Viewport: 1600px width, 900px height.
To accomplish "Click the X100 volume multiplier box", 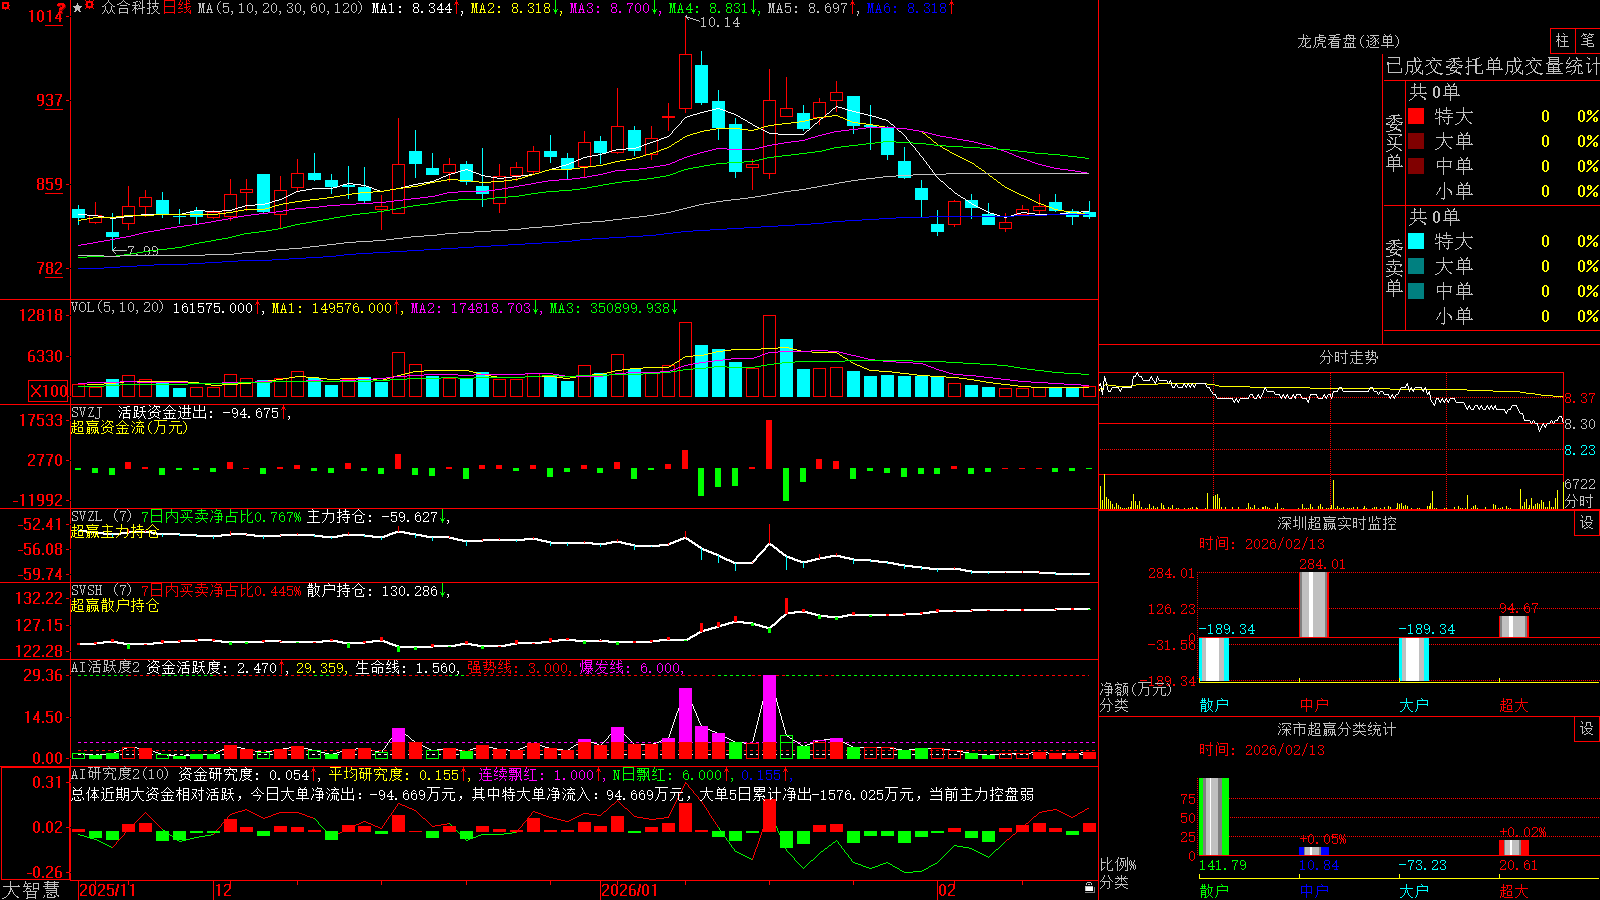I will coord(49,391).
